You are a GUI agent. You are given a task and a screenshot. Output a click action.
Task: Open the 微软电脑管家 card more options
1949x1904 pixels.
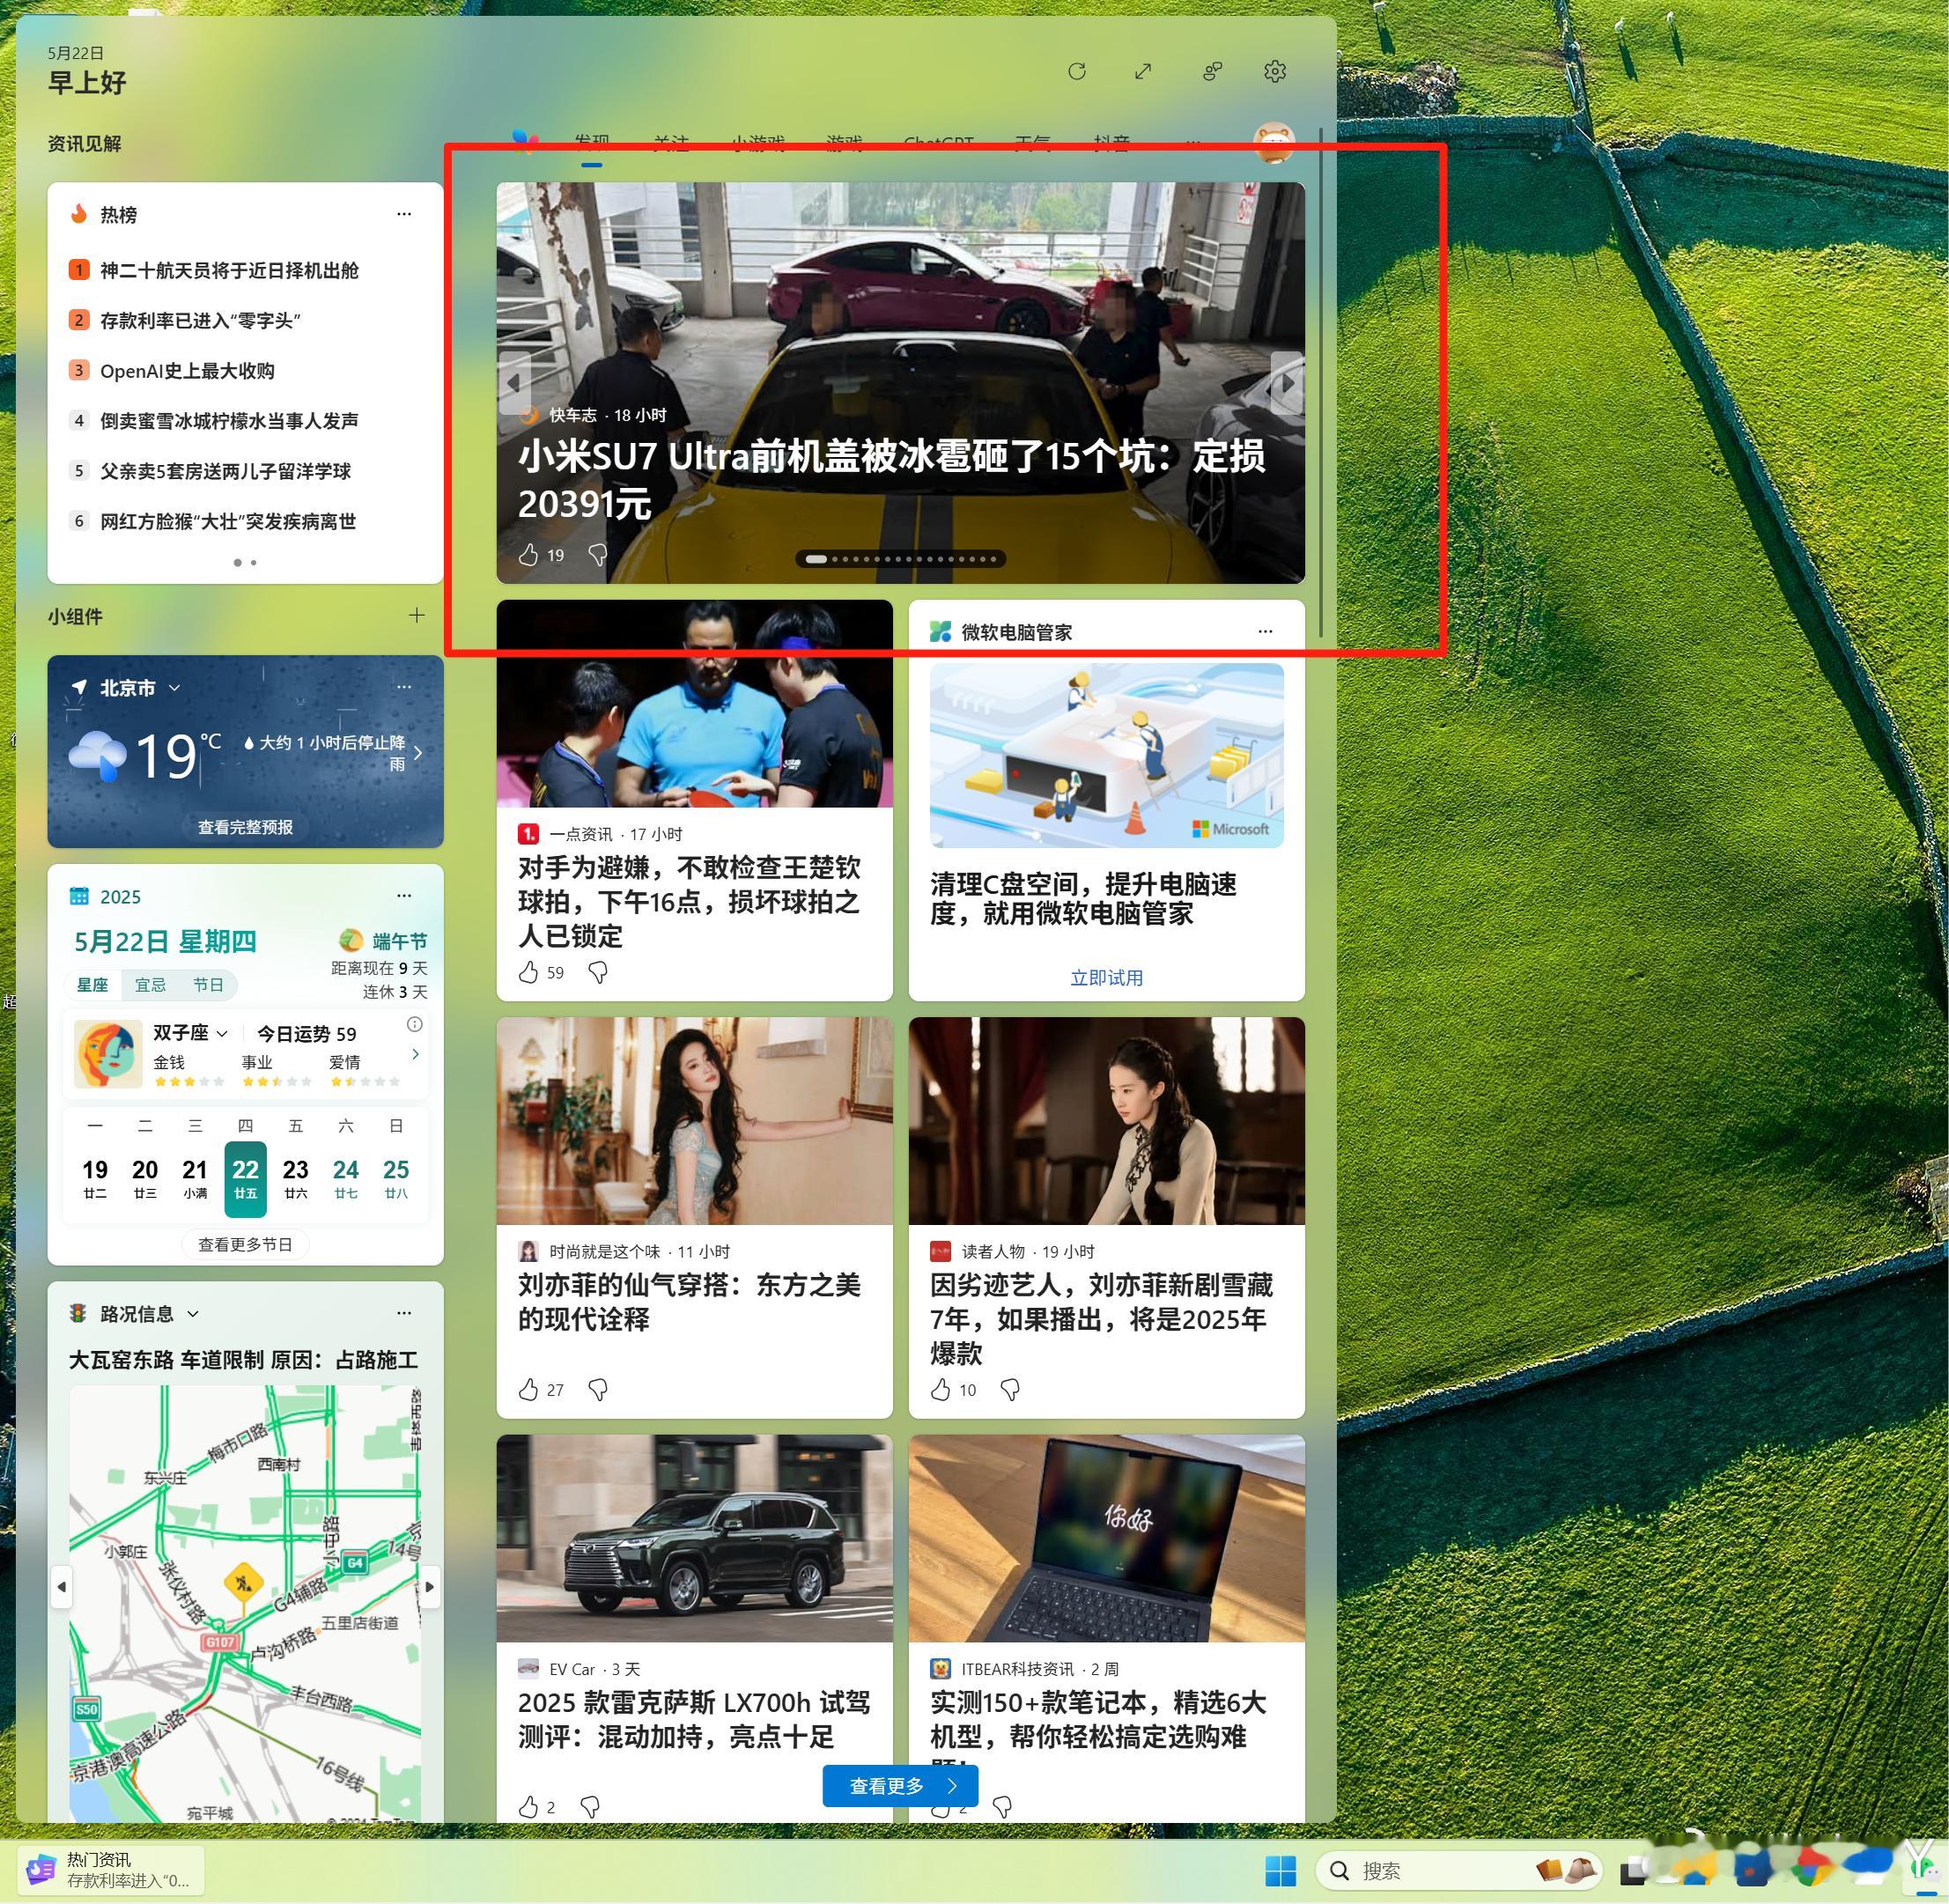(1265, 631)
